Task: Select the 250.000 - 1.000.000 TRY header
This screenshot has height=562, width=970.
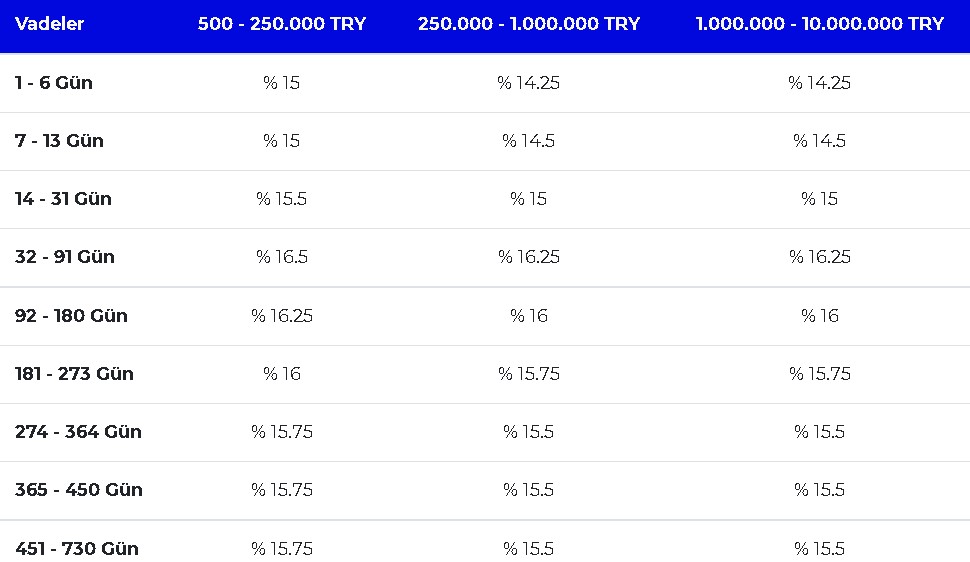Action: point(529,24)
